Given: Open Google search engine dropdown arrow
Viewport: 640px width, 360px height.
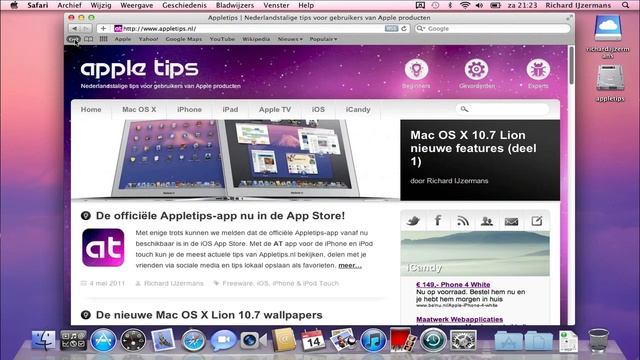Looking at the screenshot, I should pos(420,29).
